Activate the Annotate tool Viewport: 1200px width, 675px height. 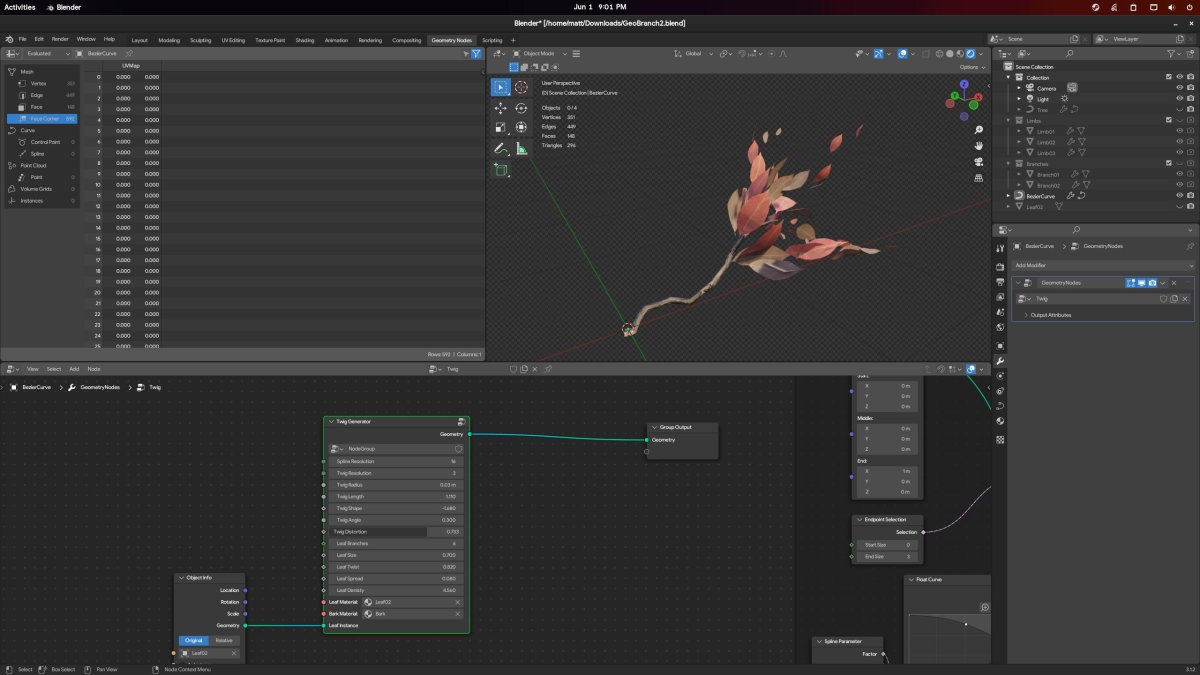[x=501, y=149]
